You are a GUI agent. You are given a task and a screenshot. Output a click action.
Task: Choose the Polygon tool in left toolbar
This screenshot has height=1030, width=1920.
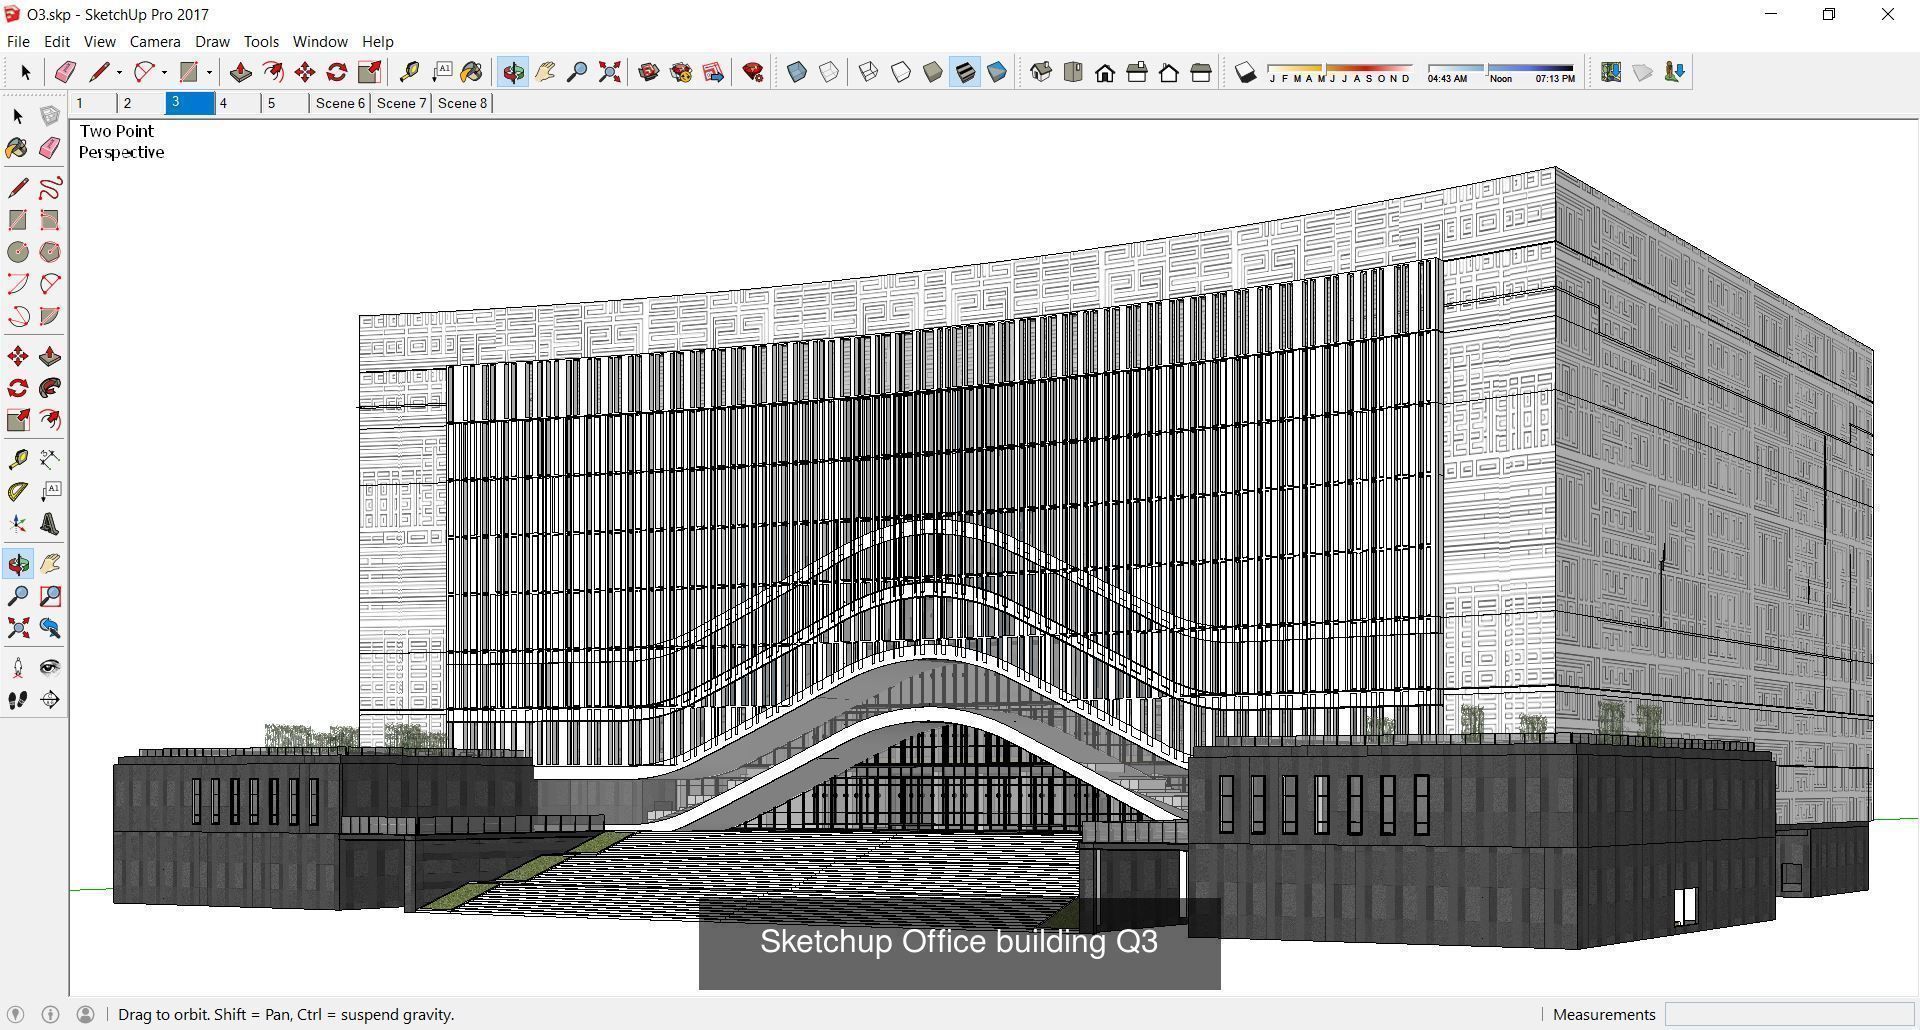pos(50,252)
